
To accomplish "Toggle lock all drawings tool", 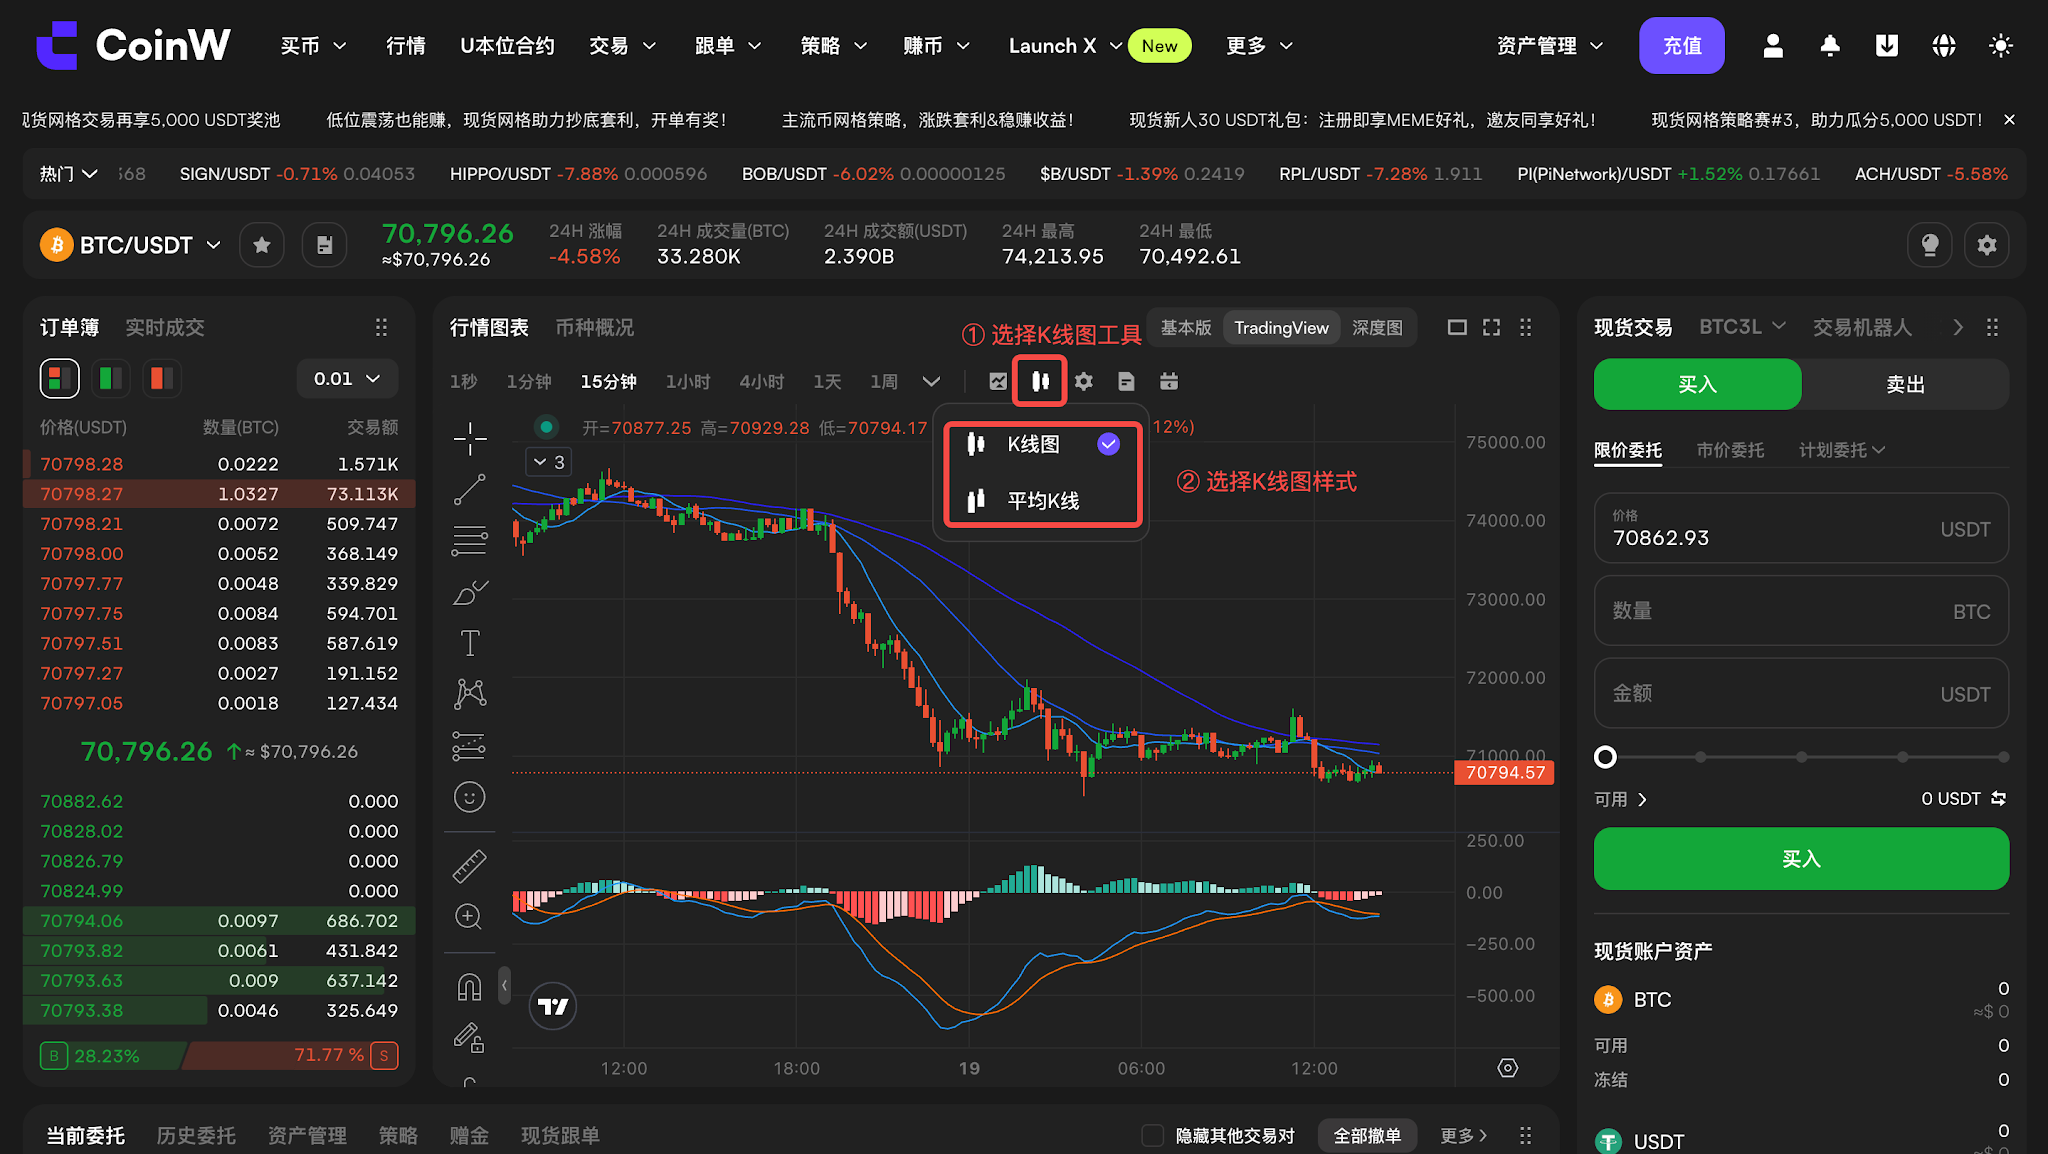I will (470, 1038).
